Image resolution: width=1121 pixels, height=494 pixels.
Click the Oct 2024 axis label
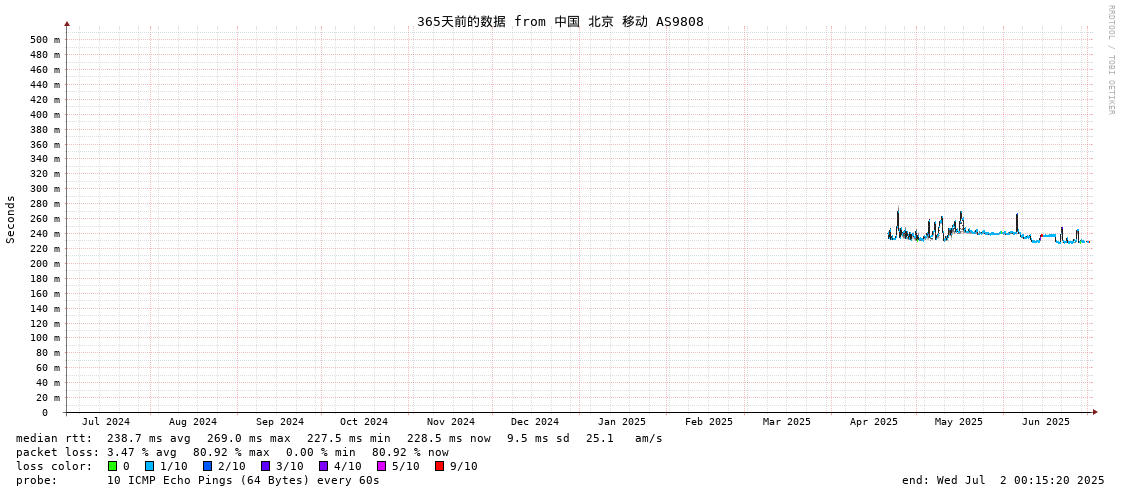(364, 422)
